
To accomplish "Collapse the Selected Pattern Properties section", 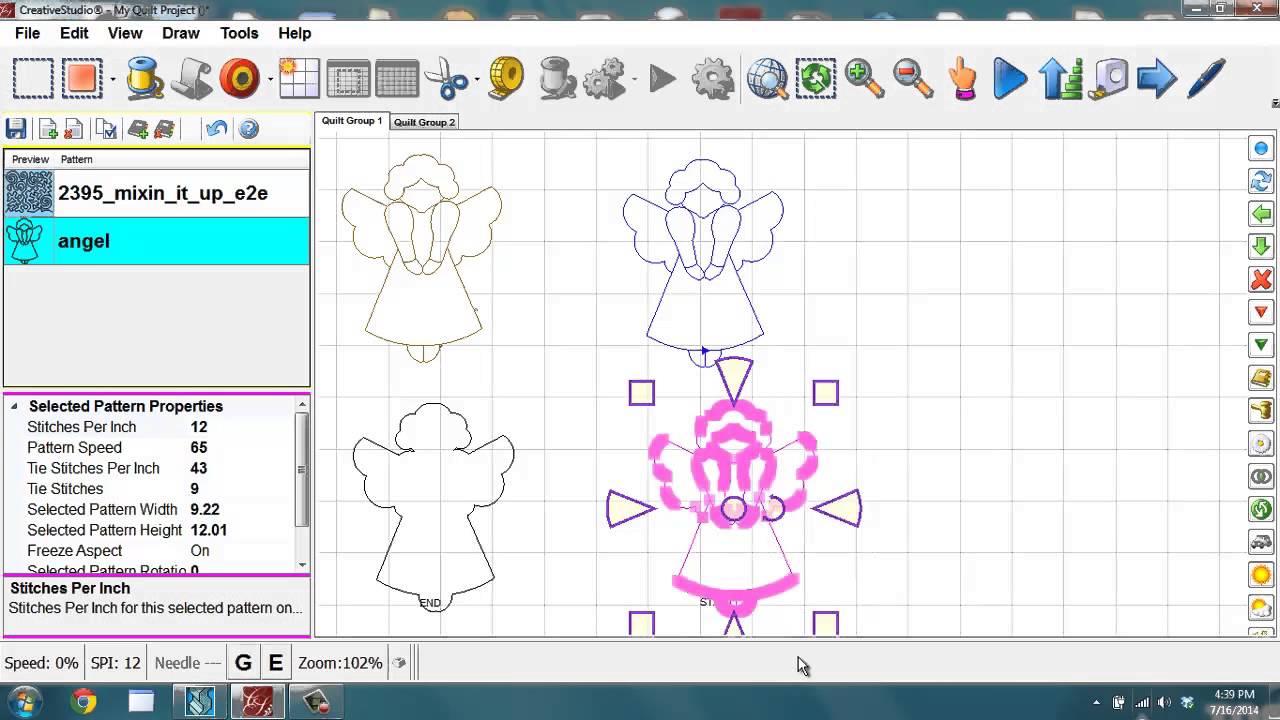I will (x=14, y=407).
